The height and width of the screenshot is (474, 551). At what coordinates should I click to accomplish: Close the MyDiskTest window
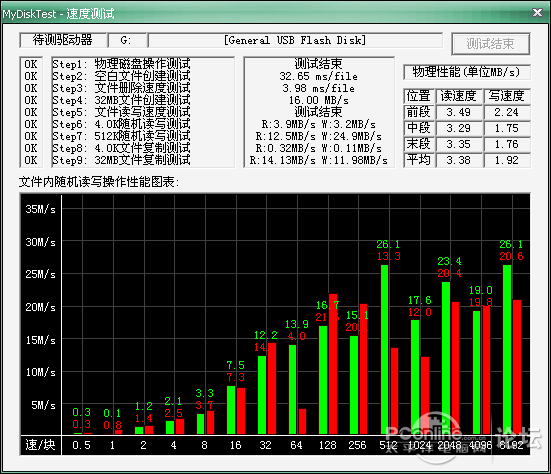tap(537, 13)
